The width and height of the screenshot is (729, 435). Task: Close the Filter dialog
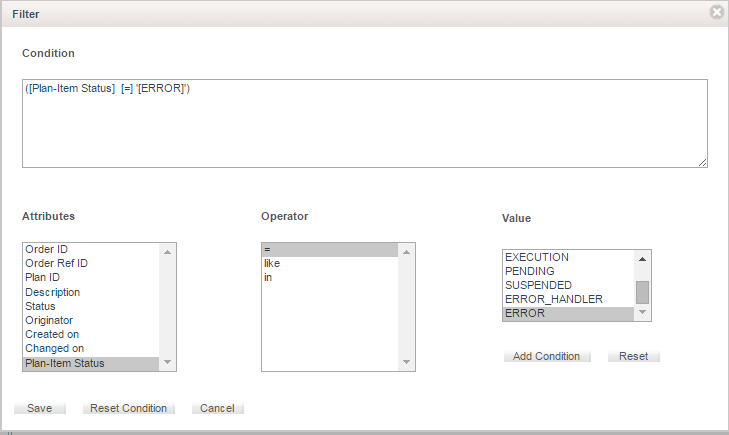(x=716, y=13)
